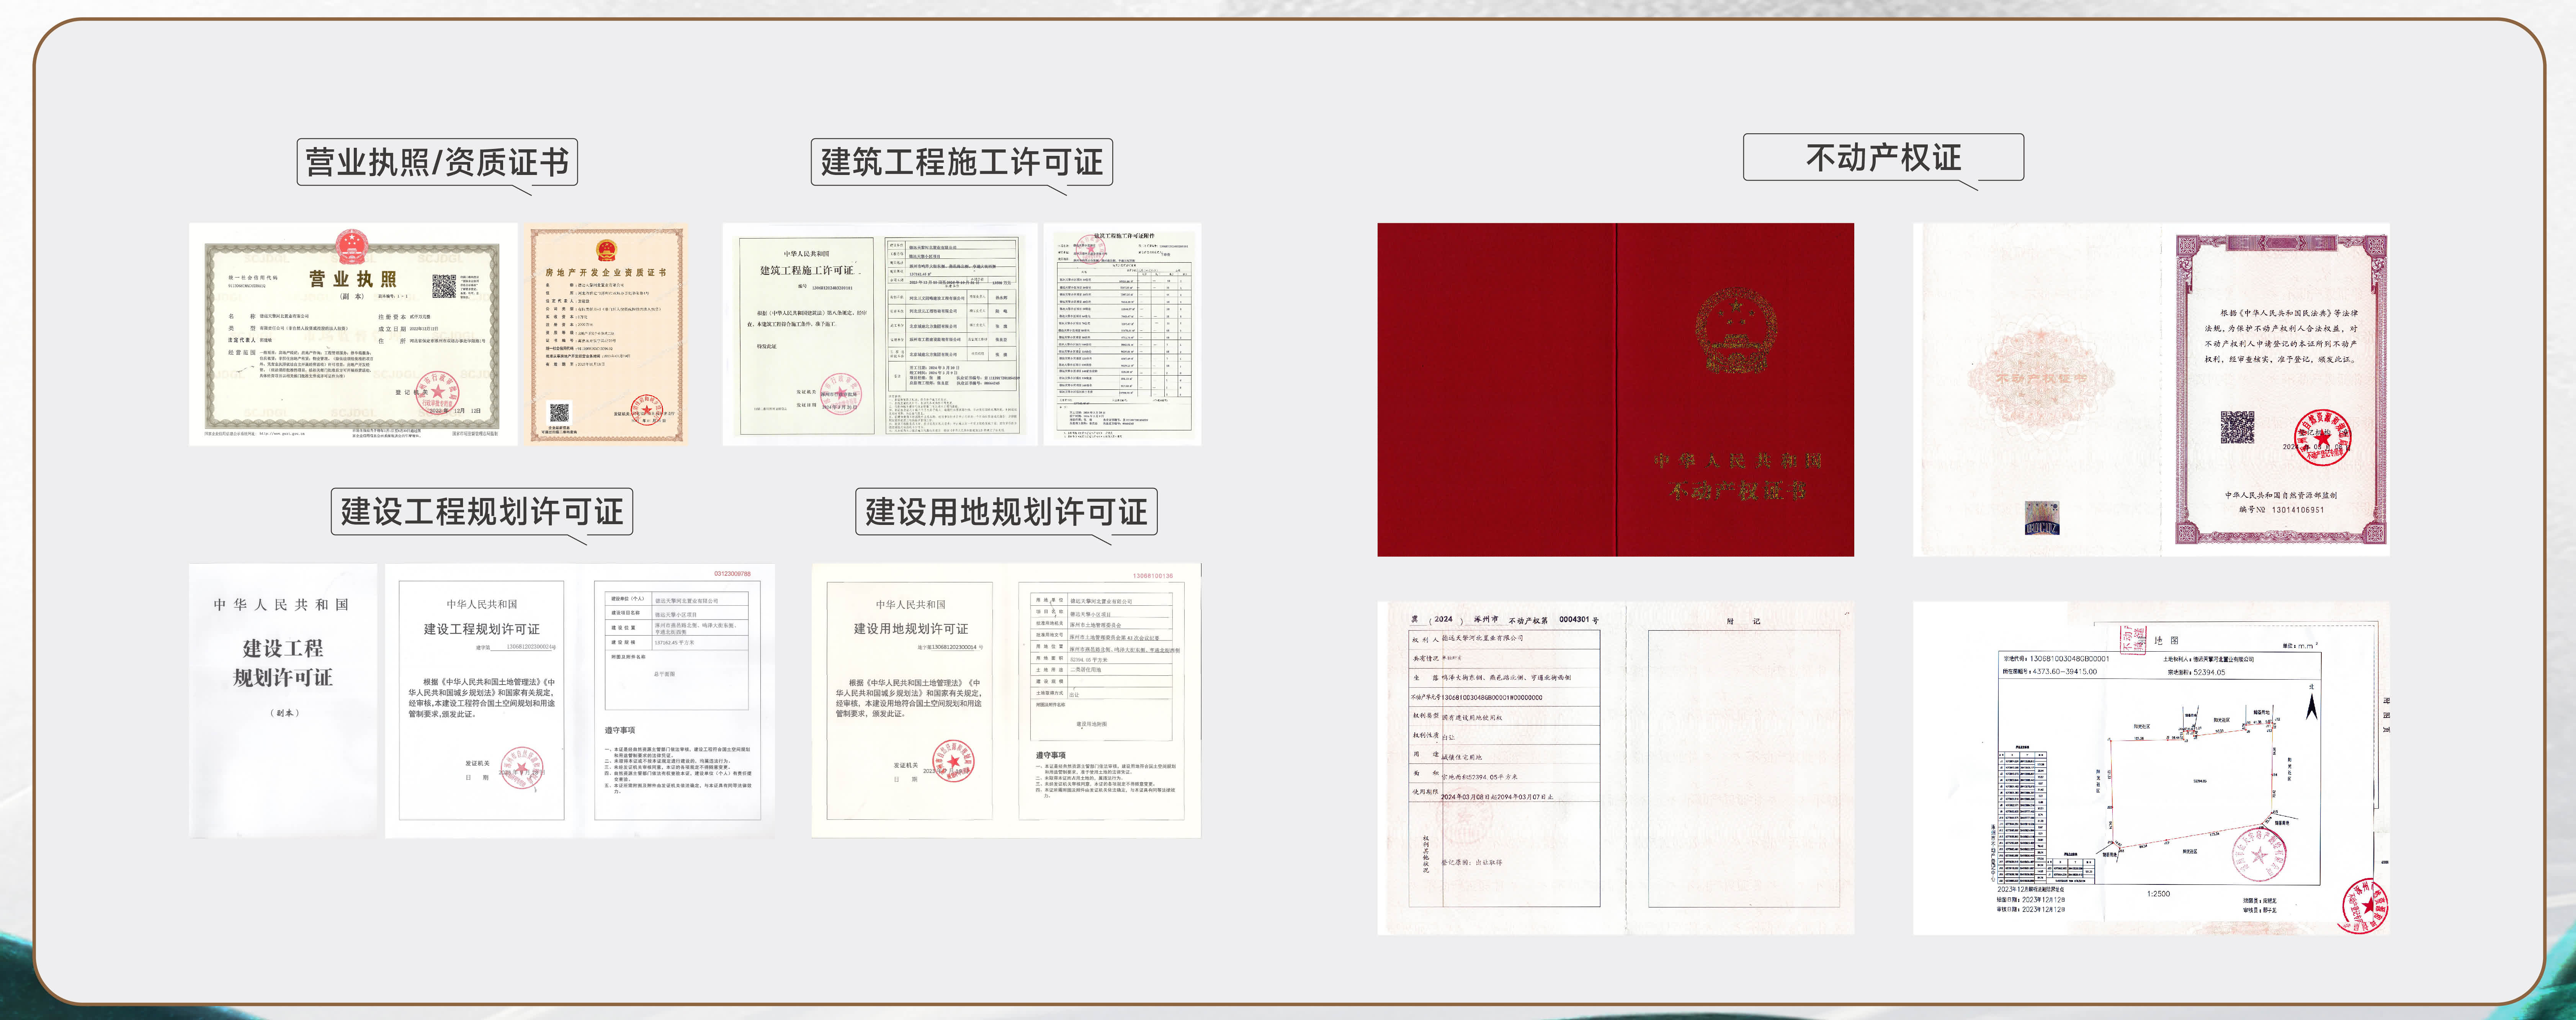Open the 建筑工程施工许可证附件 table page image

(x=1122, y=334)
